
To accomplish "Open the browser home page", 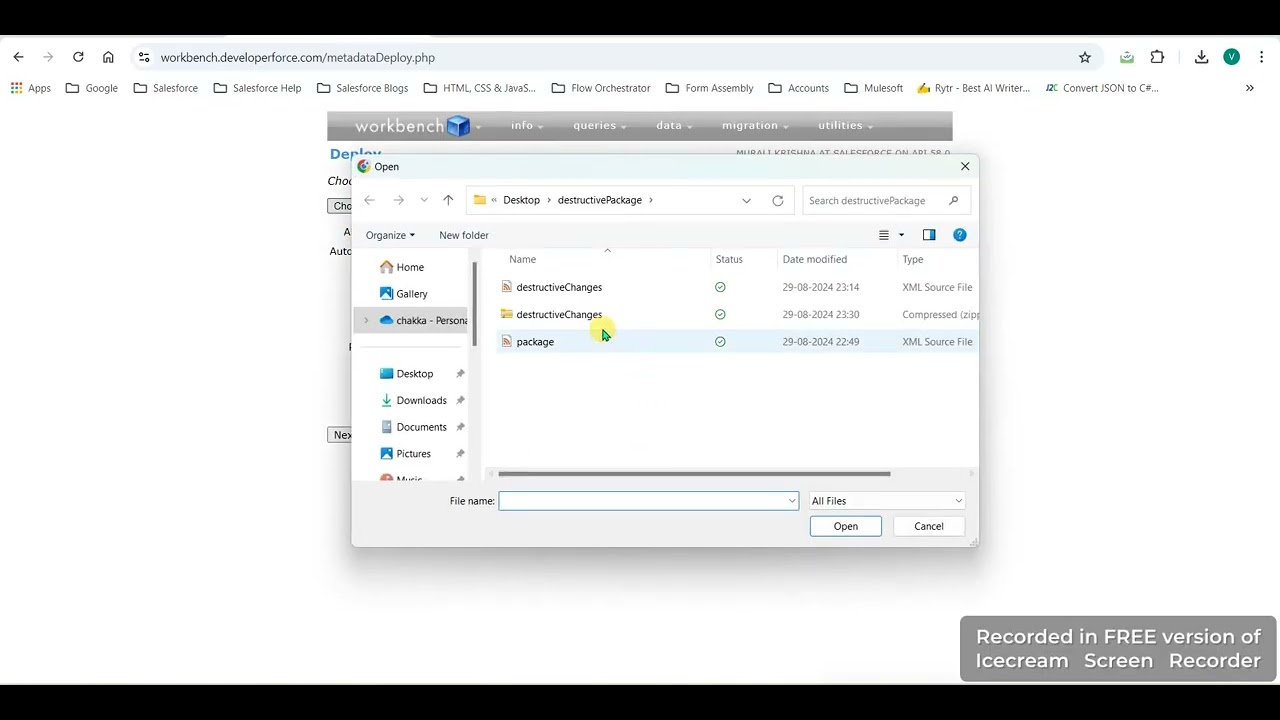I will click(x=108, y=57).
